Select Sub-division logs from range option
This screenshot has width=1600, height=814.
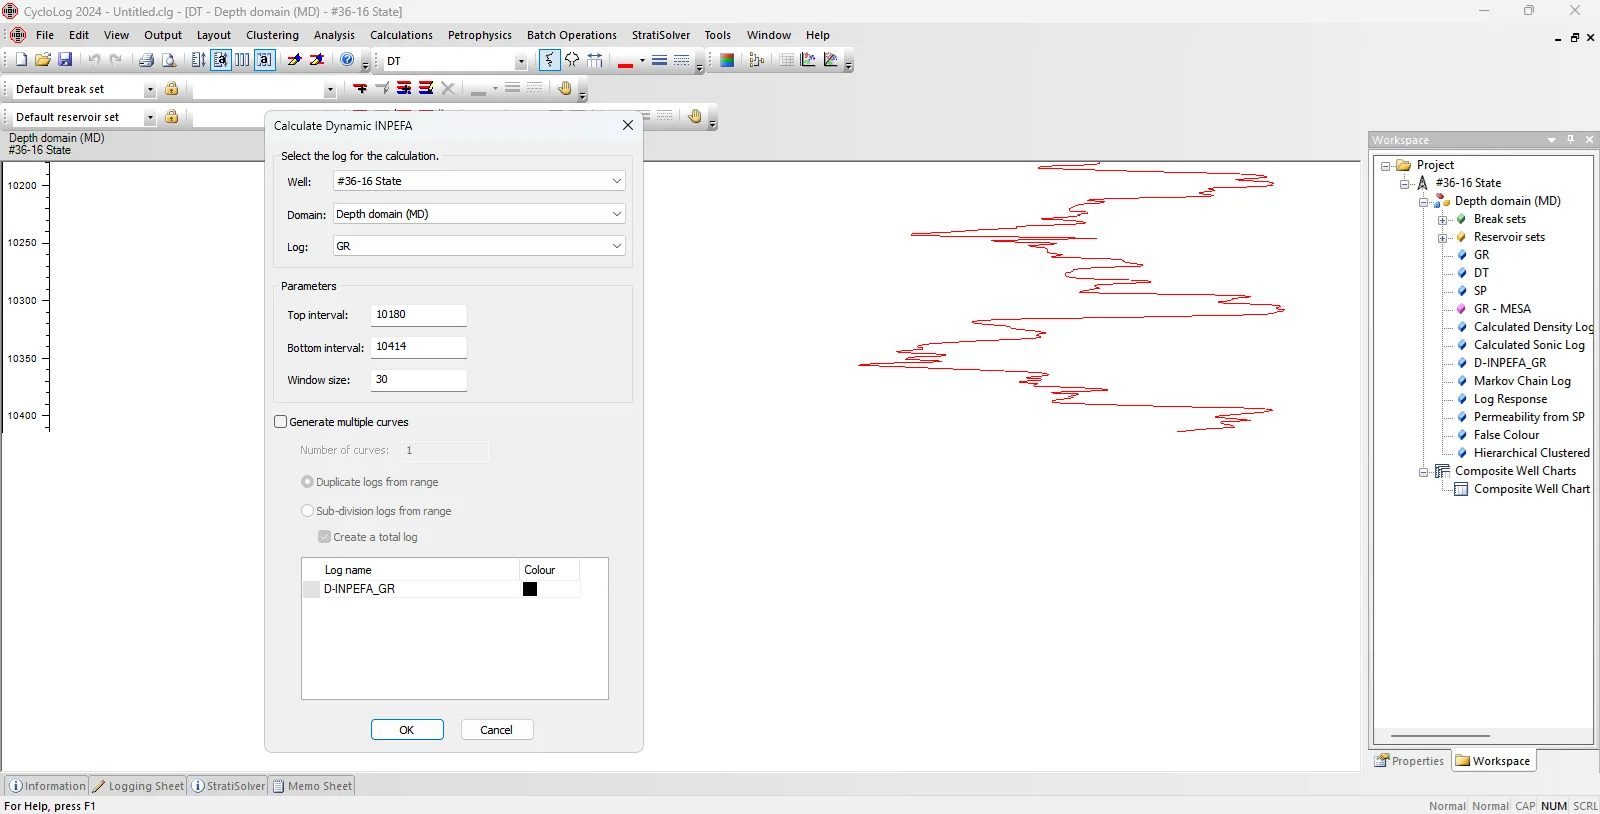point(307,511)
